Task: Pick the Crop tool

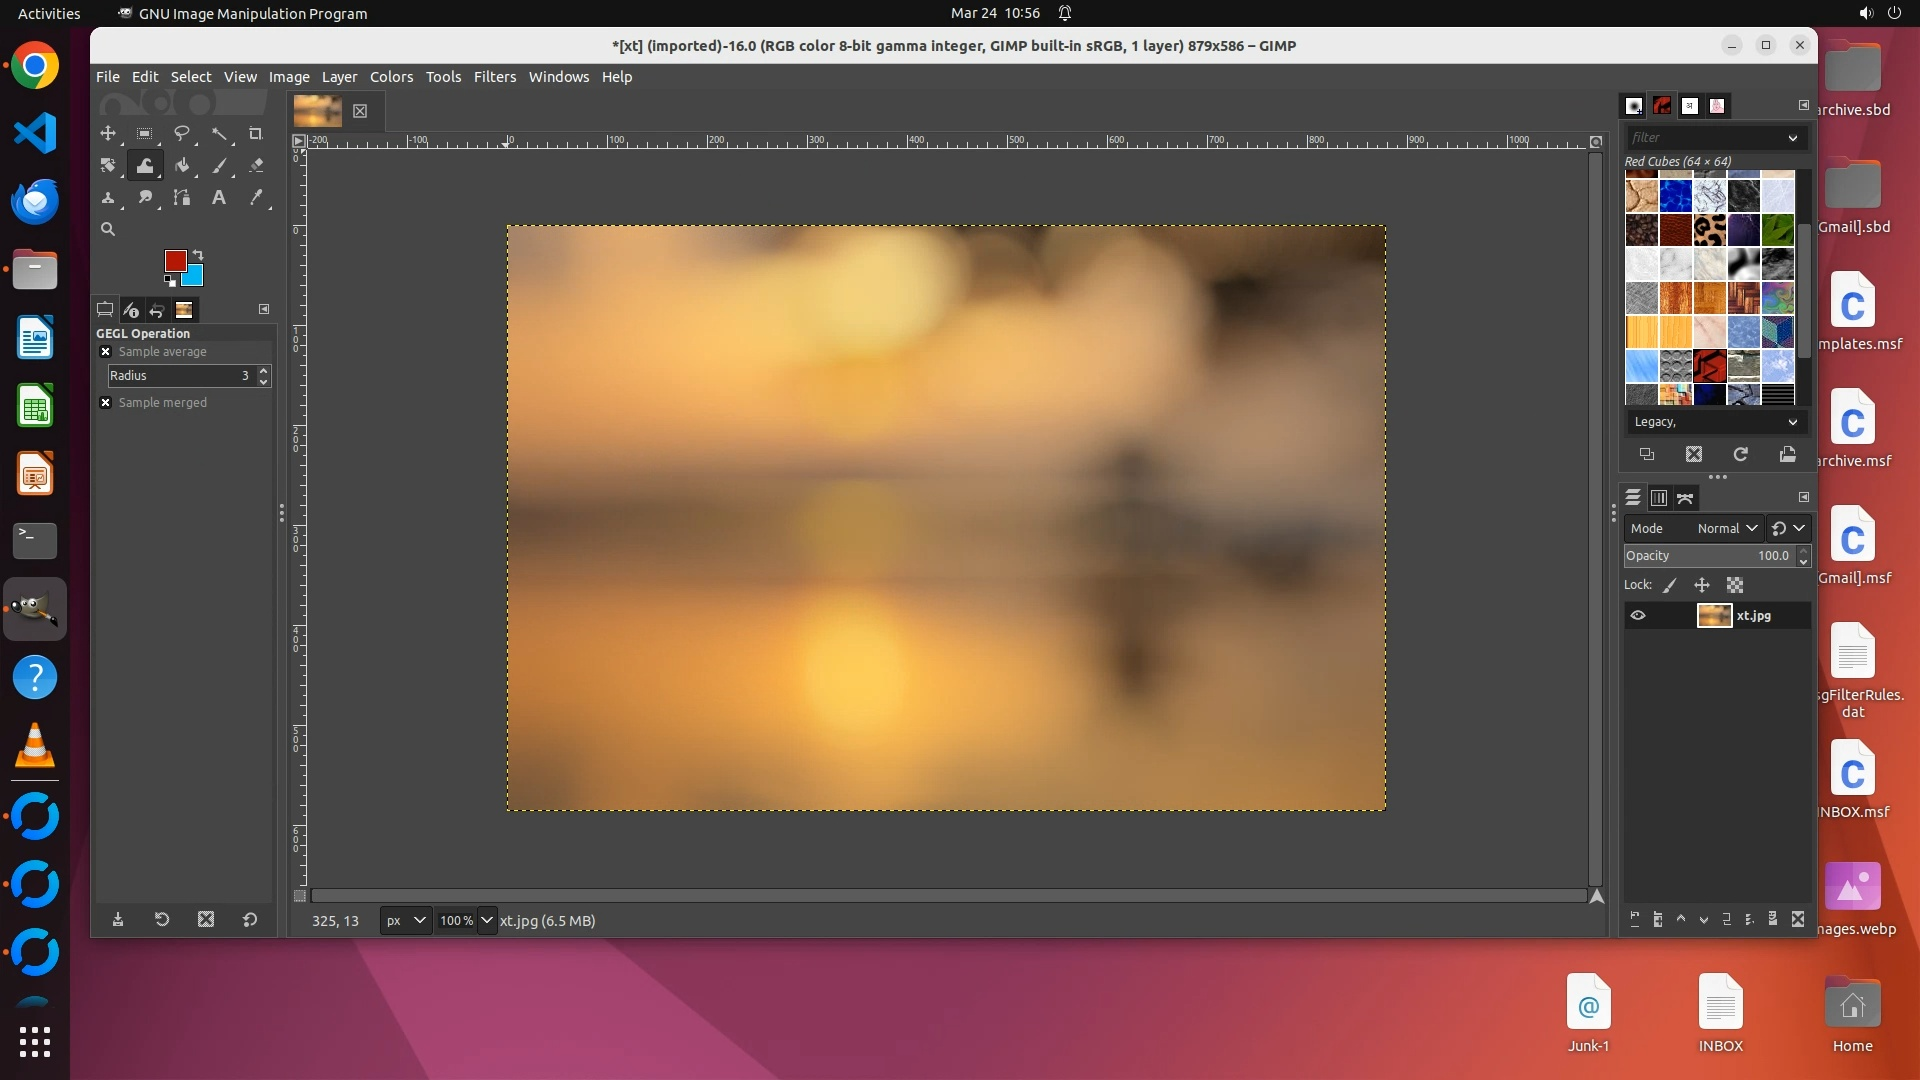Action: (x=255, y=133)
